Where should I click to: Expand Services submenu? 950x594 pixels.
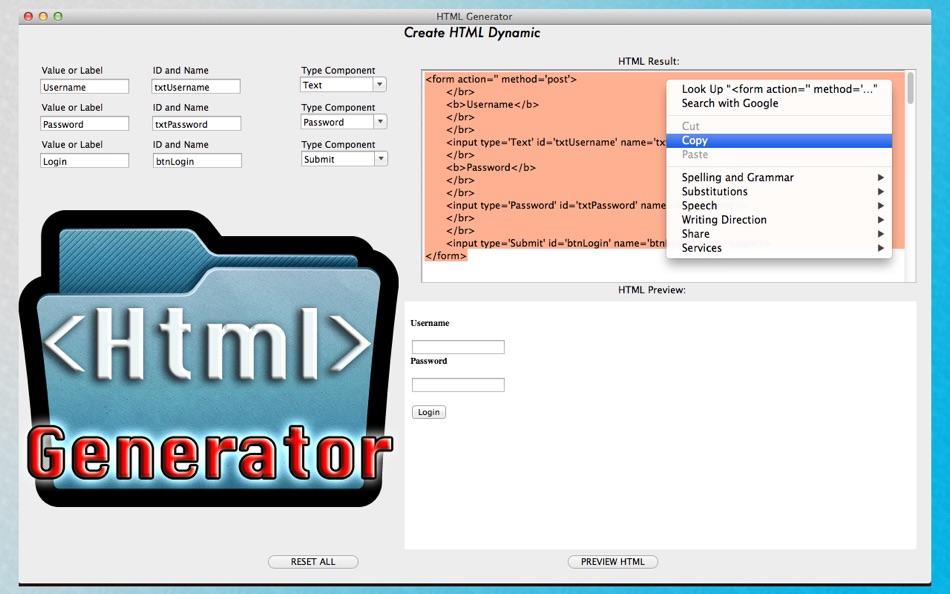click(779, 247)
